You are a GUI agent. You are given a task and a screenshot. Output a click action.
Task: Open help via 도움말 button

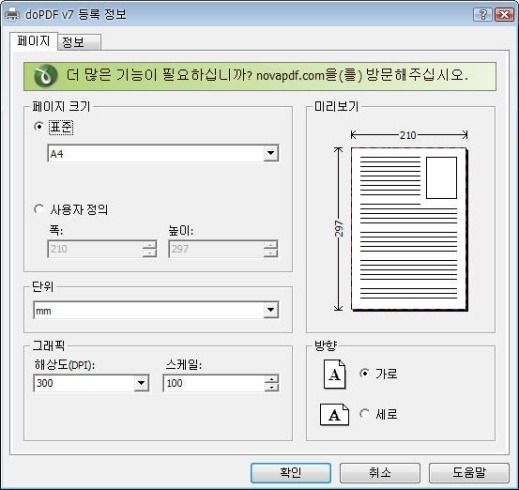coord(469,473)
